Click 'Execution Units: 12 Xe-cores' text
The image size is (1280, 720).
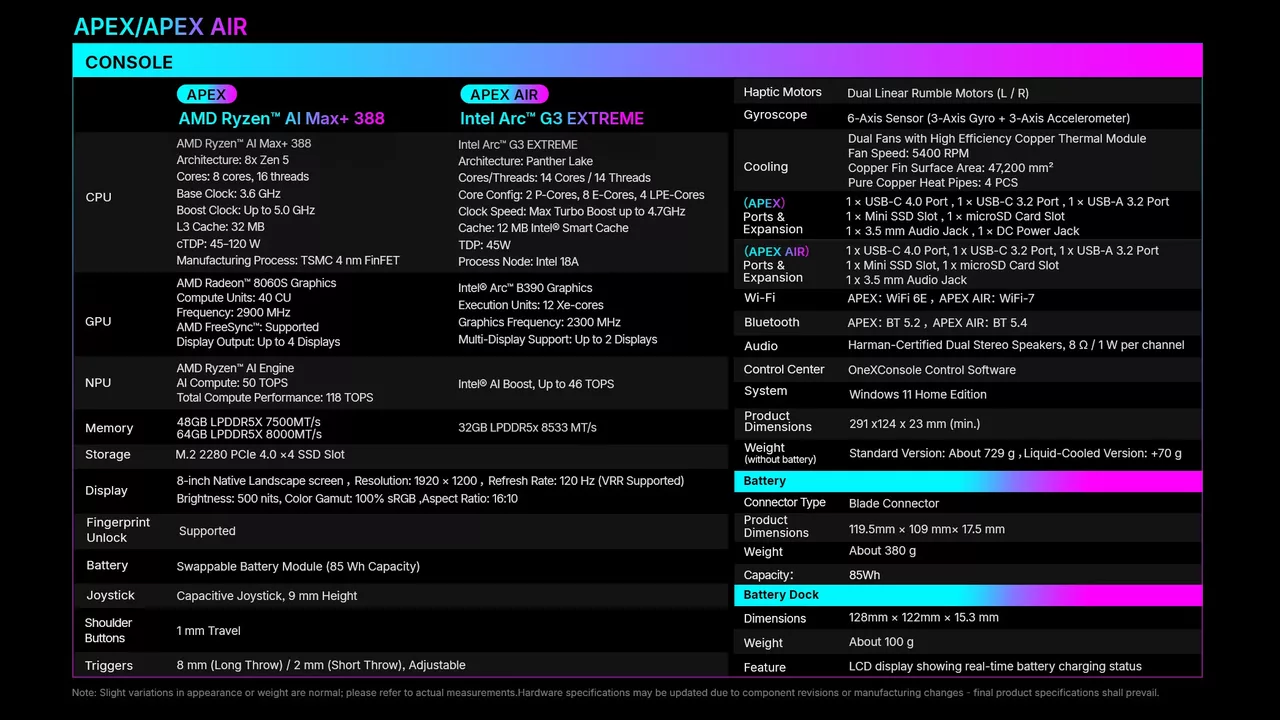[530, 305]
